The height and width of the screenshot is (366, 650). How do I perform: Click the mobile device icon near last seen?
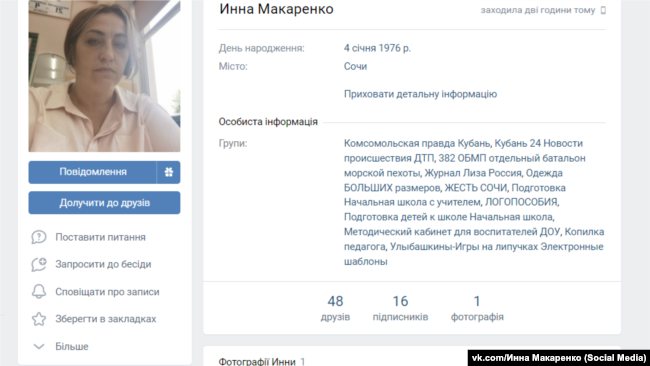pyautogui.click(x=603, y=10)
